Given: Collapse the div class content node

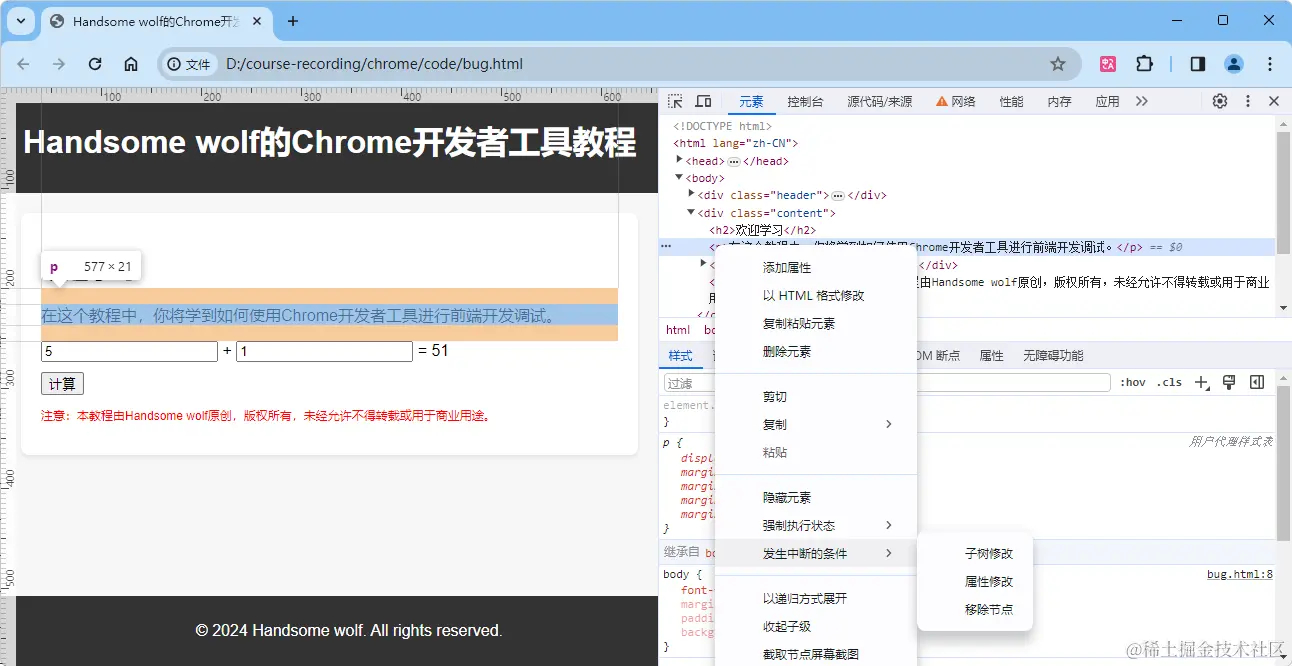Looking at the screenshot, I should (692, 212).
